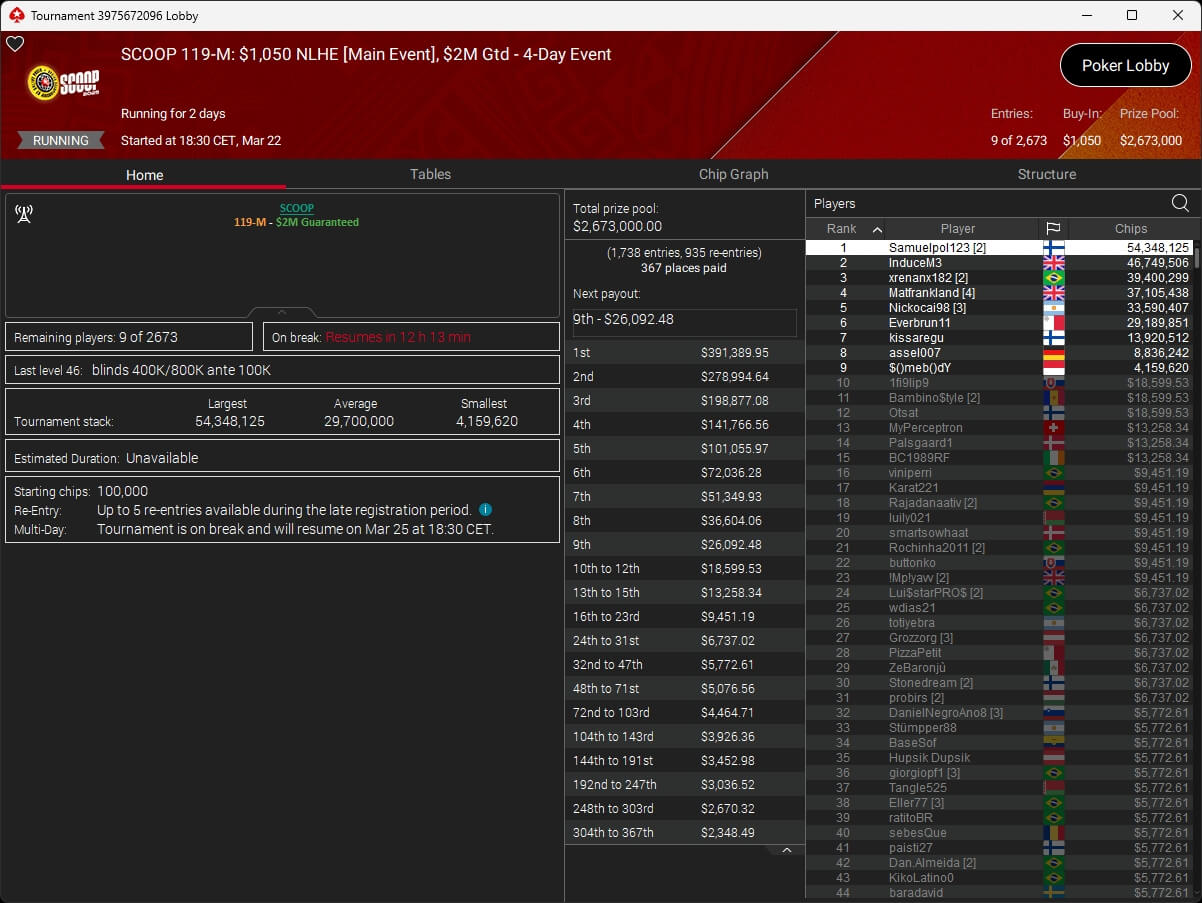
Task: Return to the Poker Lobby
Action: click(x=1125, y=66)
